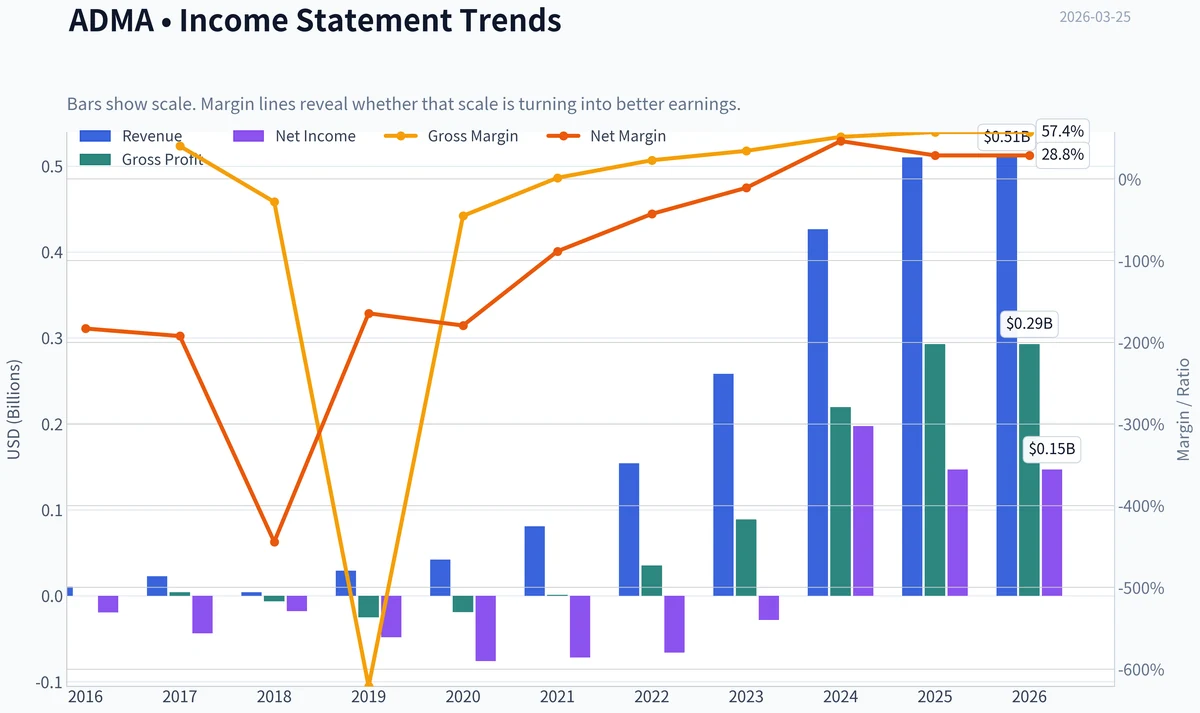Screen dimensions: 1200x713
Task: Click the Net Margin point at 2021
Action: pos(557,251)
